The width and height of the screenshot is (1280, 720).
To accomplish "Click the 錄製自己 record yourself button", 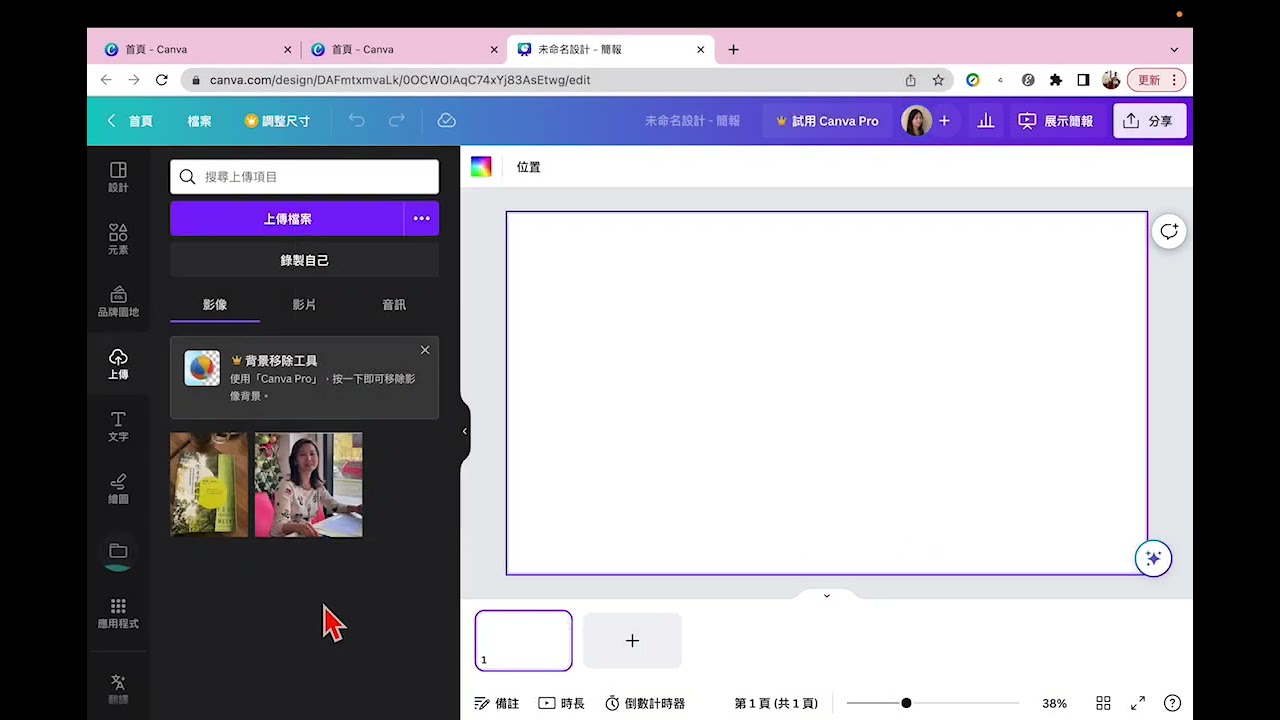I will 304,260.
